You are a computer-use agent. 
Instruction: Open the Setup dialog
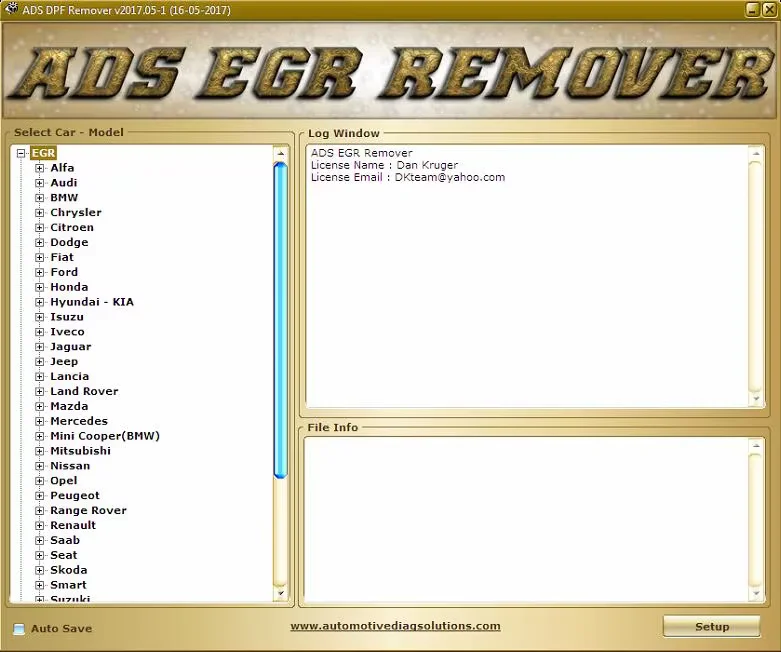click(x=712, y=627)
